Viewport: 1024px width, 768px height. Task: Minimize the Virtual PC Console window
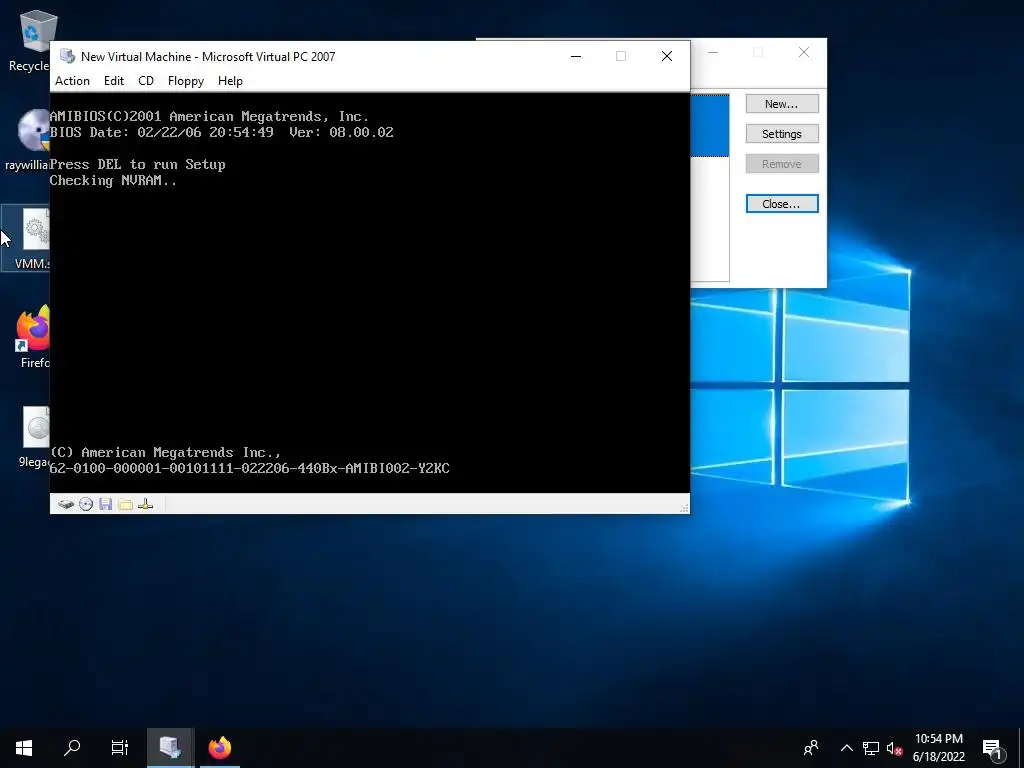click(713, 52)
